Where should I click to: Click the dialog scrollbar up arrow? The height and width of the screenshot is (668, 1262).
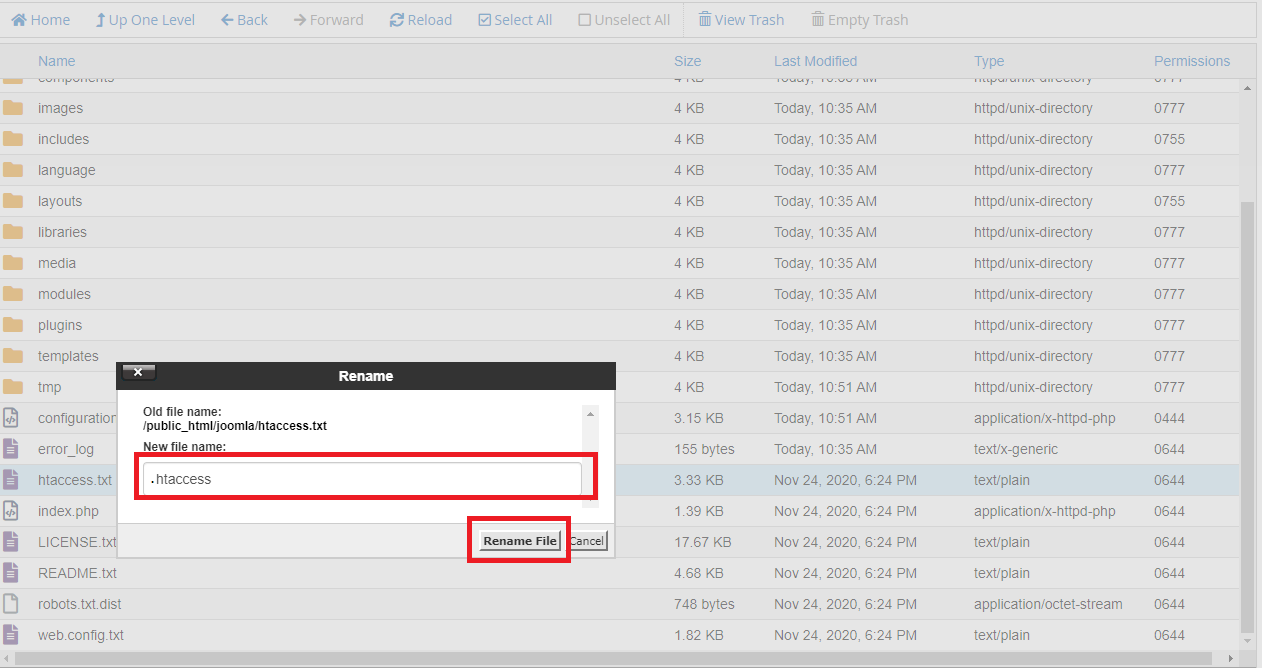tap(589, 412)
